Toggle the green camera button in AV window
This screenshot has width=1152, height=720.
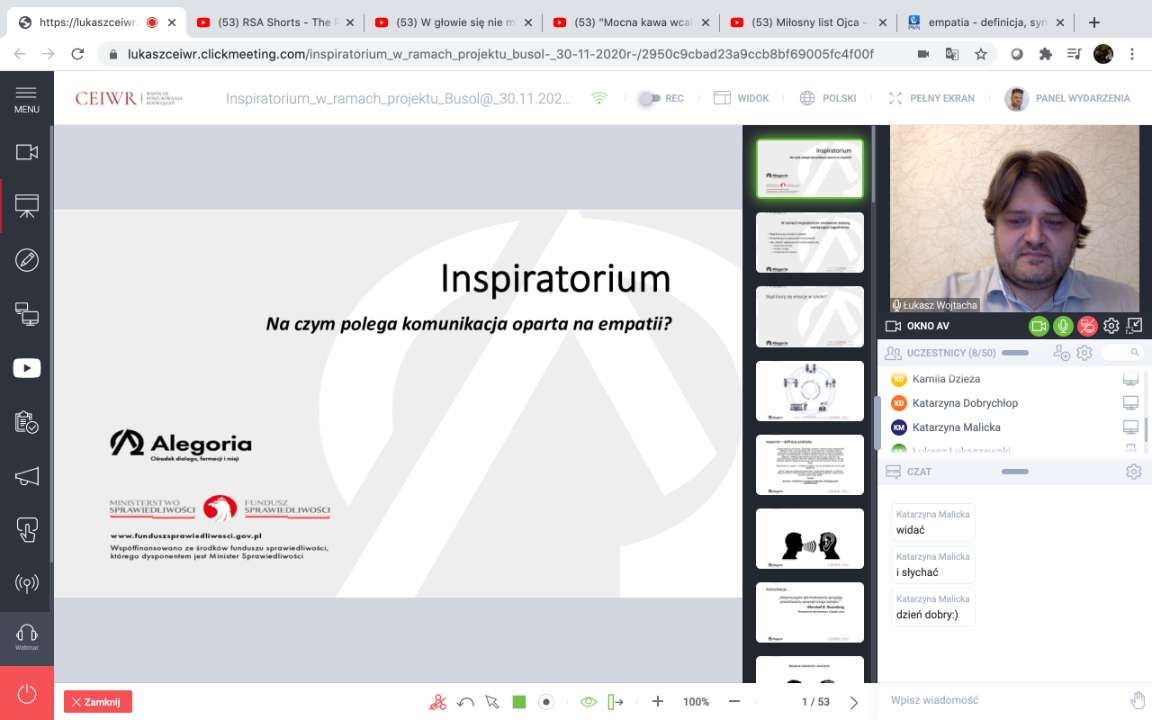click(x=1039, y=326)
